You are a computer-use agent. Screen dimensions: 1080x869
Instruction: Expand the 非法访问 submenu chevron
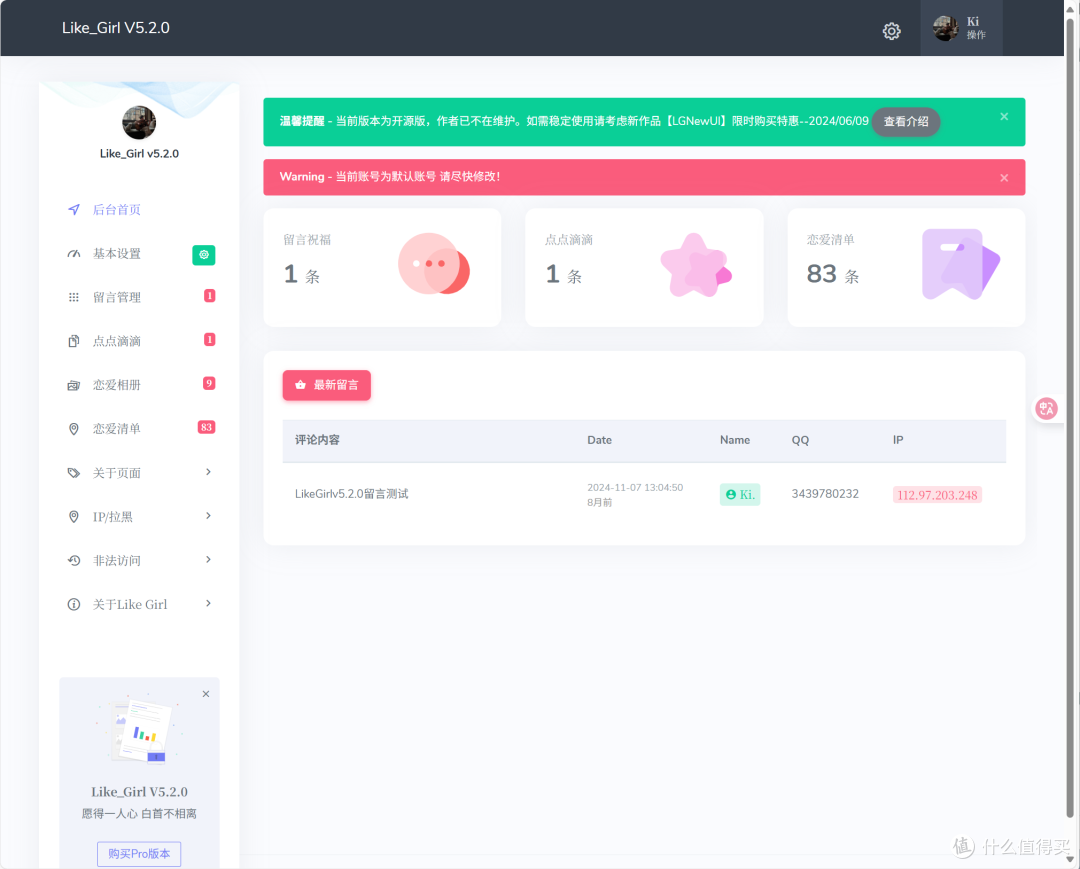[208, 559]
